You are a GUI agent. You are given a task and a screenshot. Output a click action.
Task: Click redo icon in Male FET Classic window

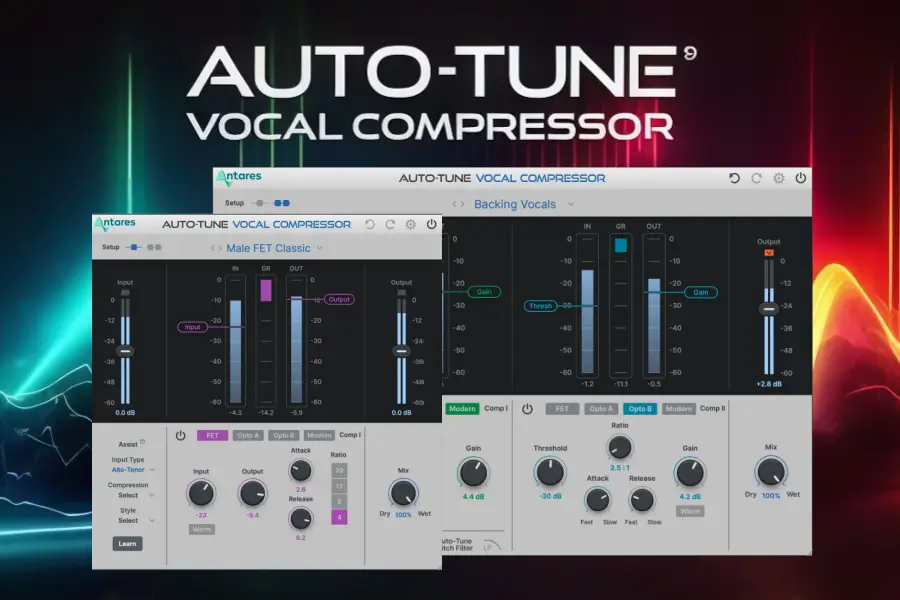click(x=390, y=224)
